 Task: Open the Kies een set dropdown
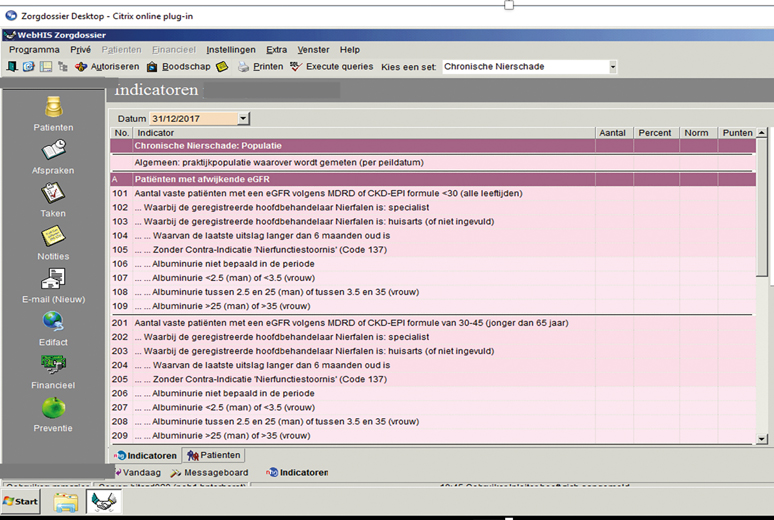pos(612,67)
